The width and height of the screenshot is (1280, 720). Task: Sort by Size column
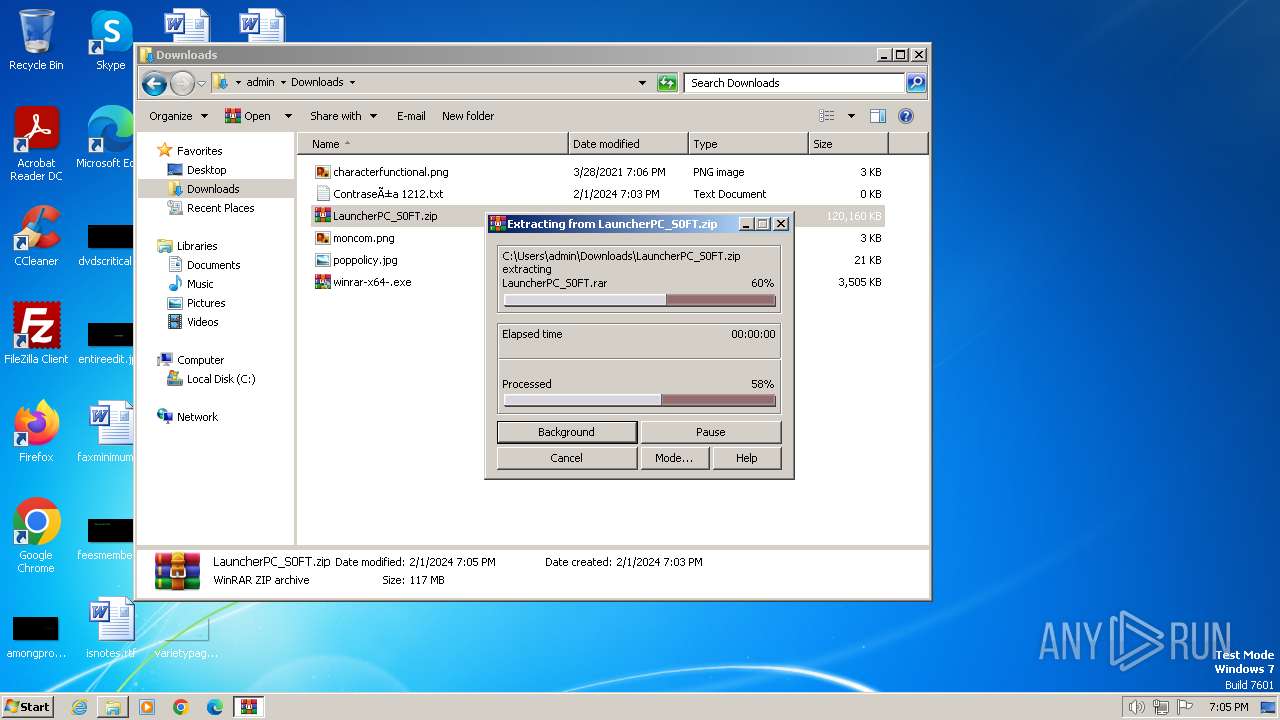[848, 144]
